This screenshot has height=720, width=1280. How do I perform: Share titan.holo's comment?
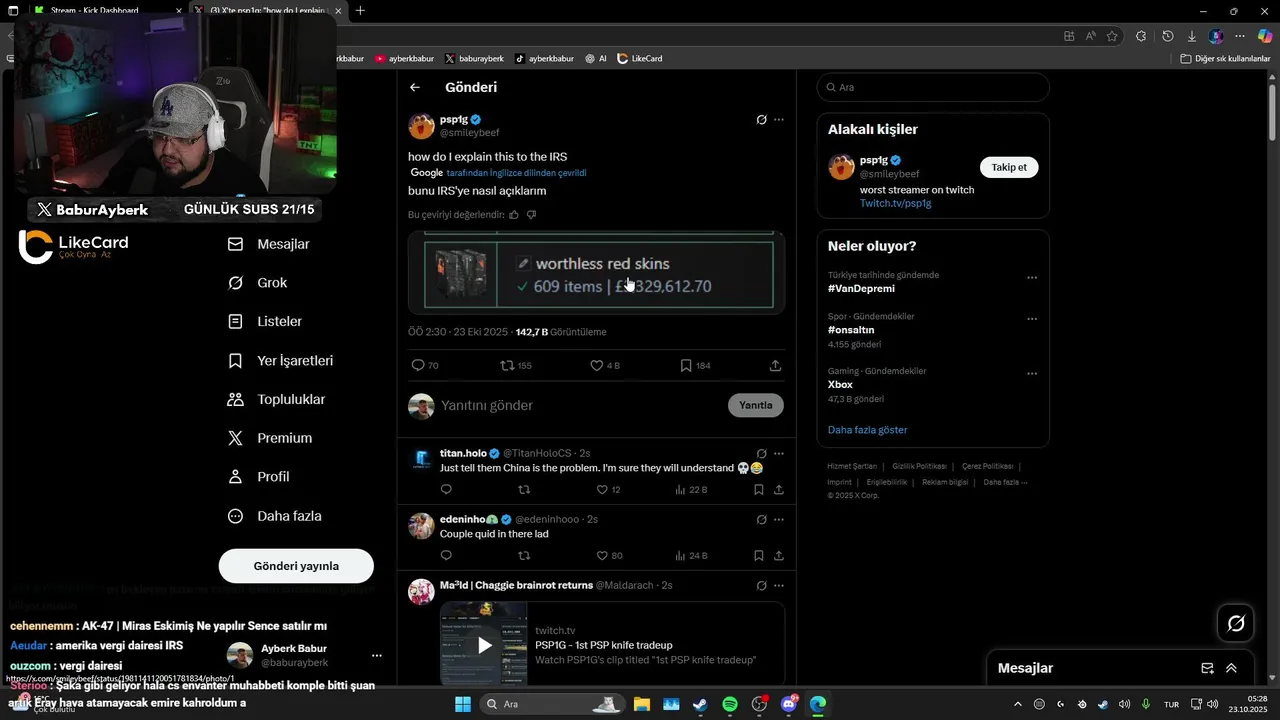[x=778, y=490]
